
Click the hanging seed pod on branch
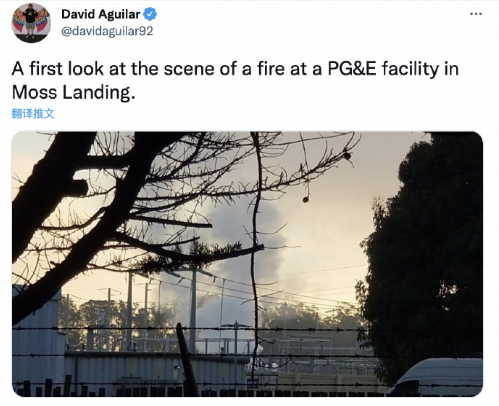[x=305, y=199]
